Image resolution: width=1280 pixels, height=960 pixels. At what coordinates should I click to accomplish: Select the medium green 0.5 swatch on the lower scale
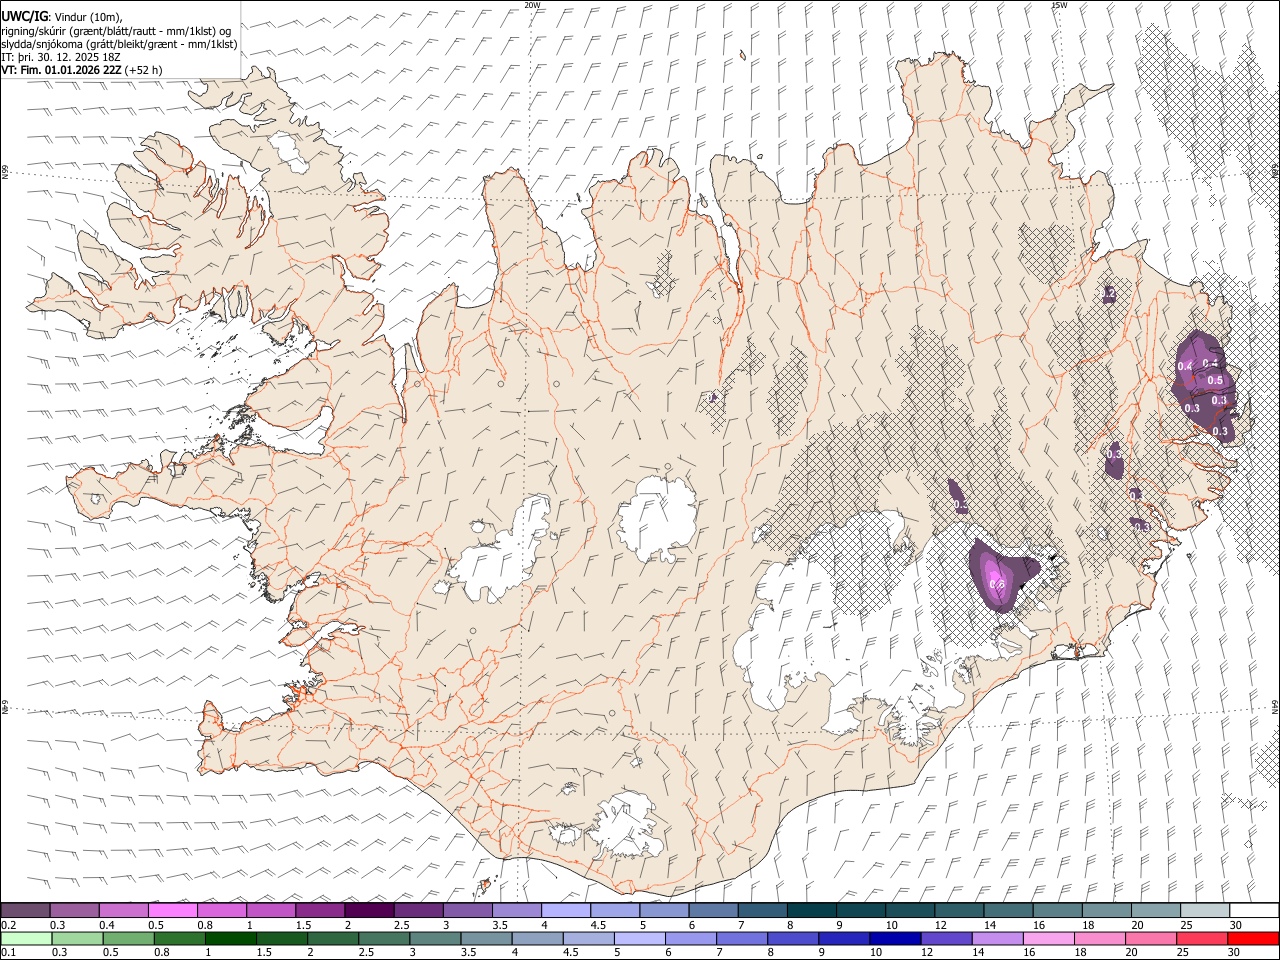click(128, 938)
